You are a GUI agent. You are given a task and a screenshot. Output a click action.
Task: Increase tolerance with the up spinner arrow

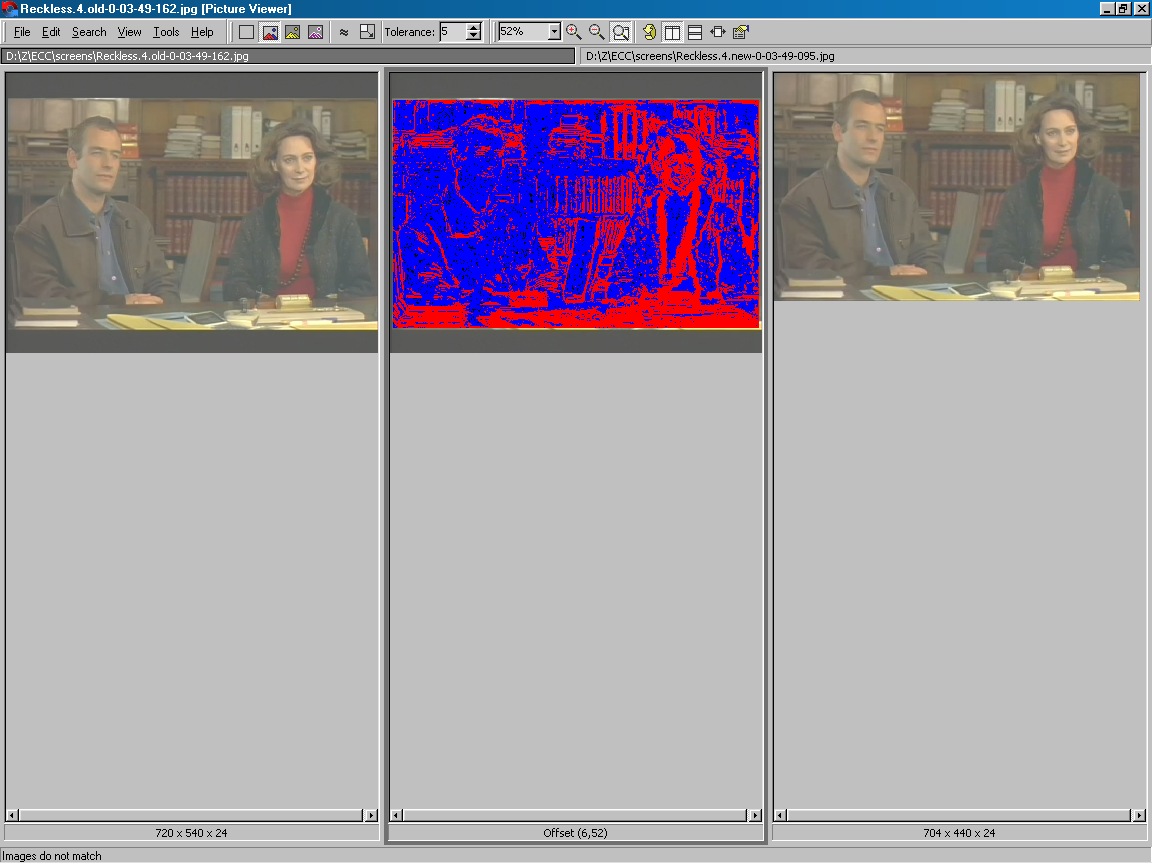[474, 27]
